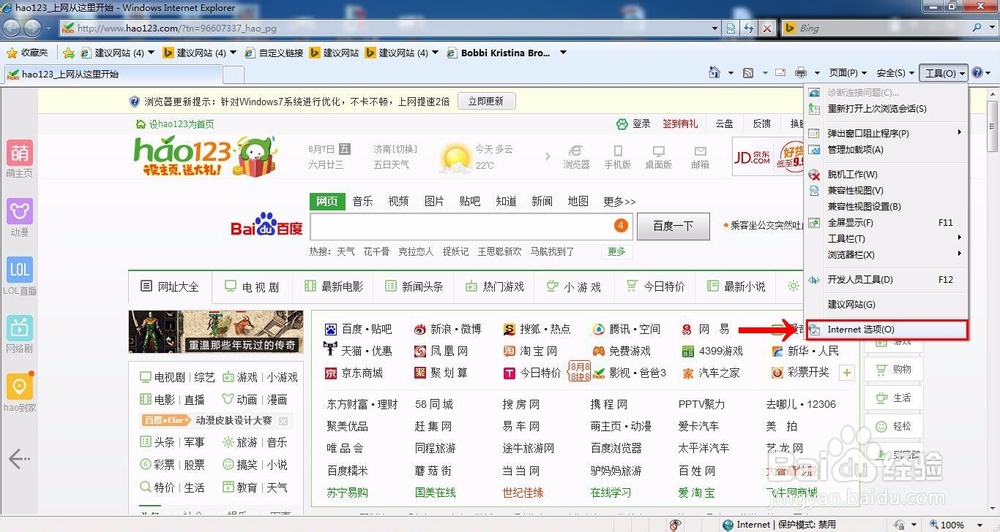The width and height of the screenshot is (1000, 532).
Task: Select 兼容性视图设置(B) menu item
Action: [886, 206]
